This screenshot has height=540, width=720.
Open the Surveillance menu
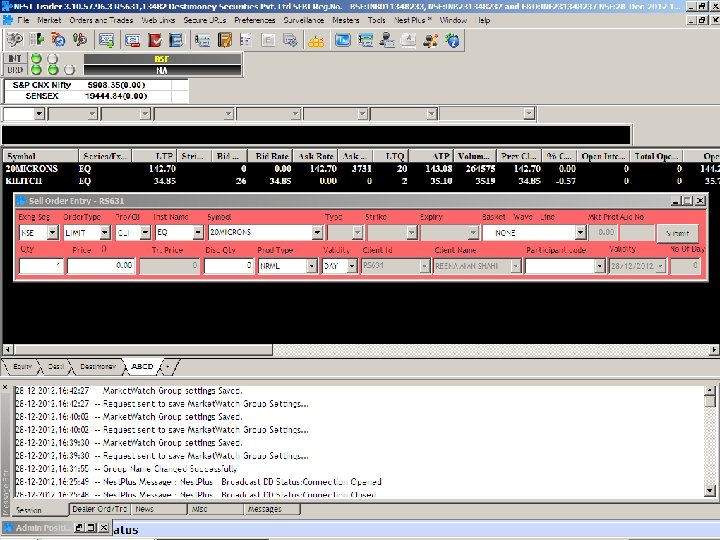coord(304,20)
